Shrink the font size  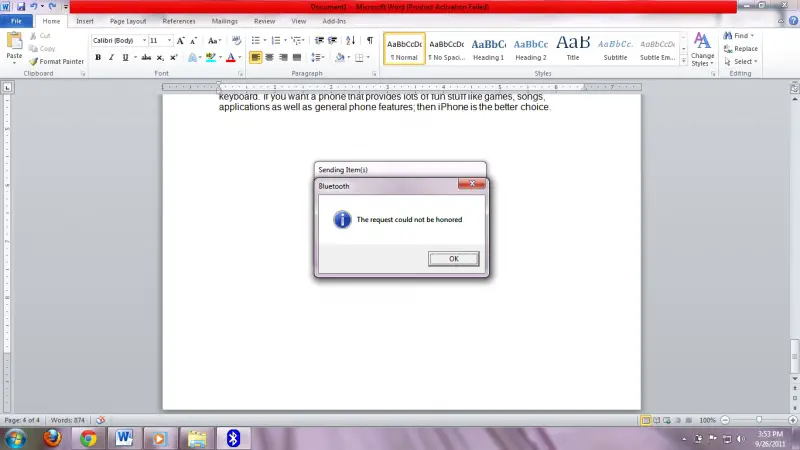[193, 41]
